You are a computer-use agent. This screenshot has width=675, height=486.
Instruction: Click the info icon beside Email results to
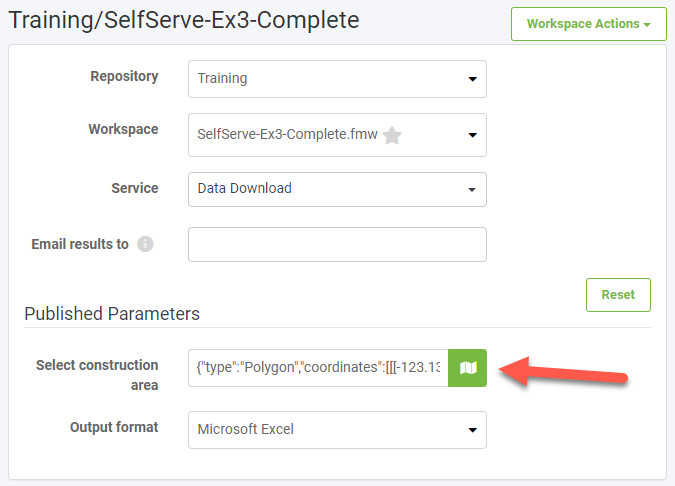(145, 244)
